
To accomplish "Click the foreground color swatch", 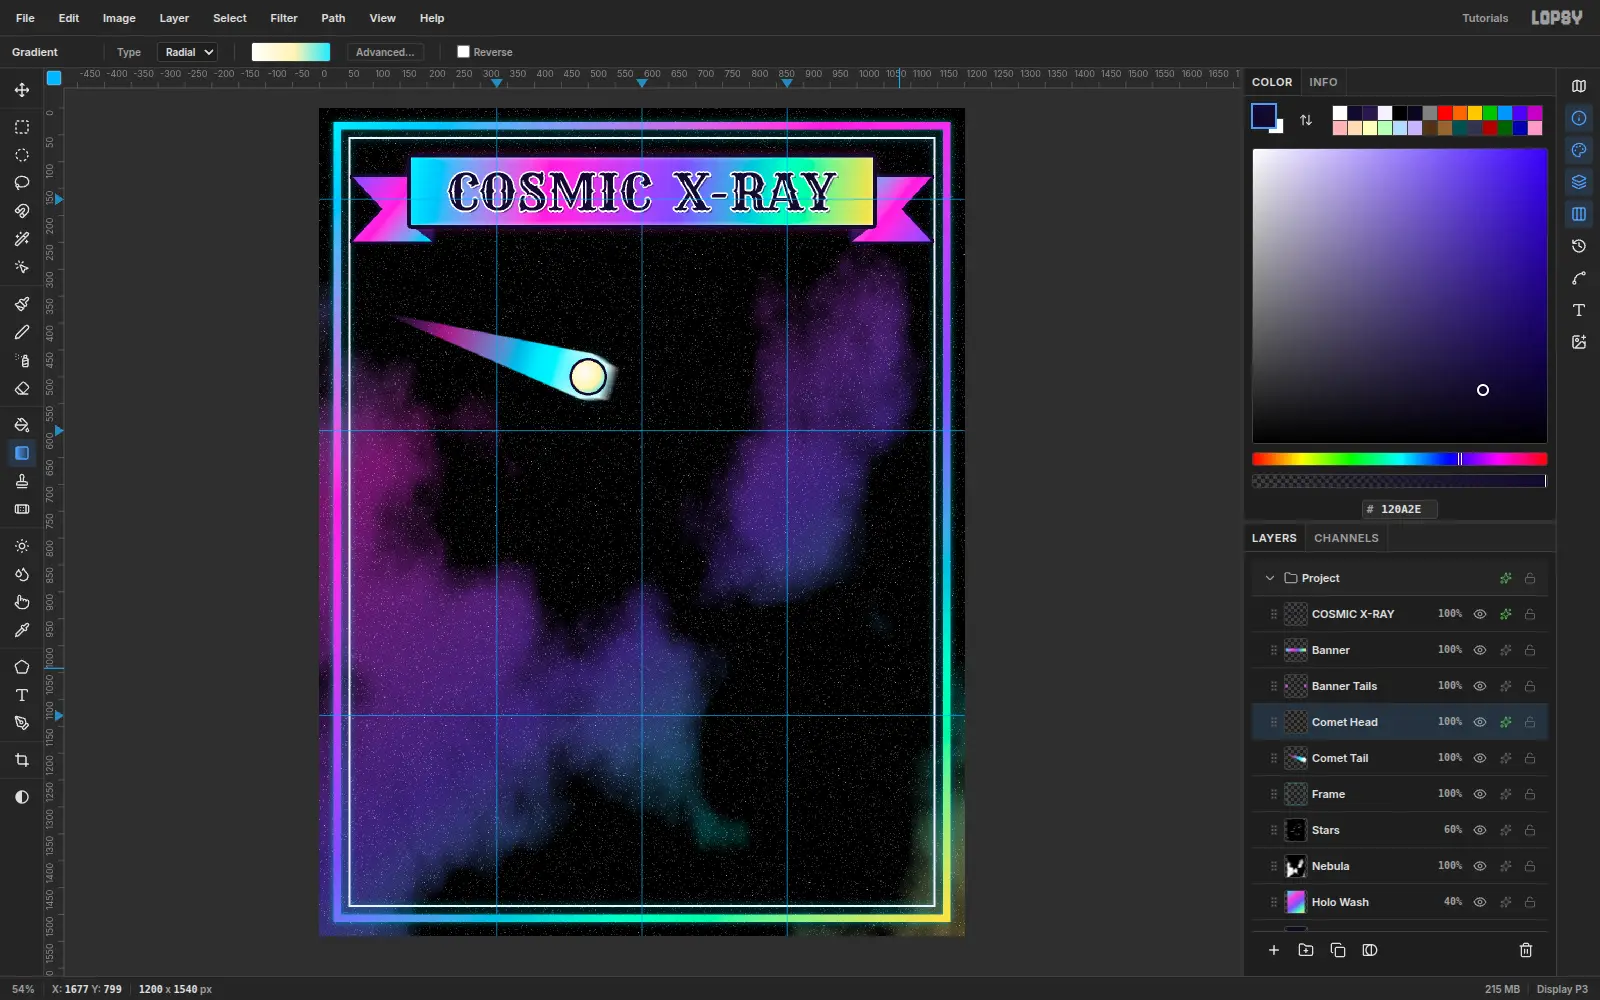I will point(1264,116).
